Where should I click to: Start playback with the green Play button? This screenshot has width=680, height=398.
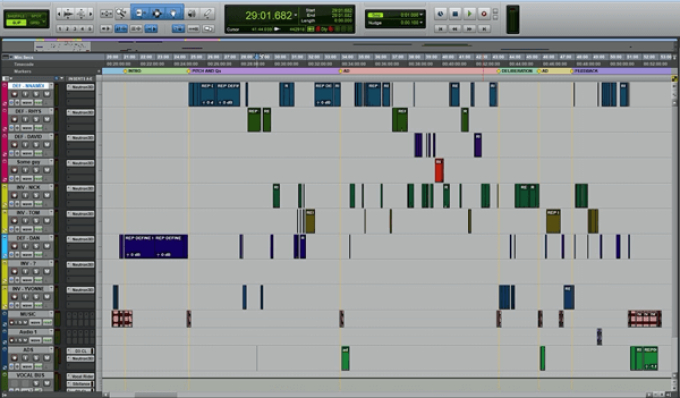click(469, 14)
